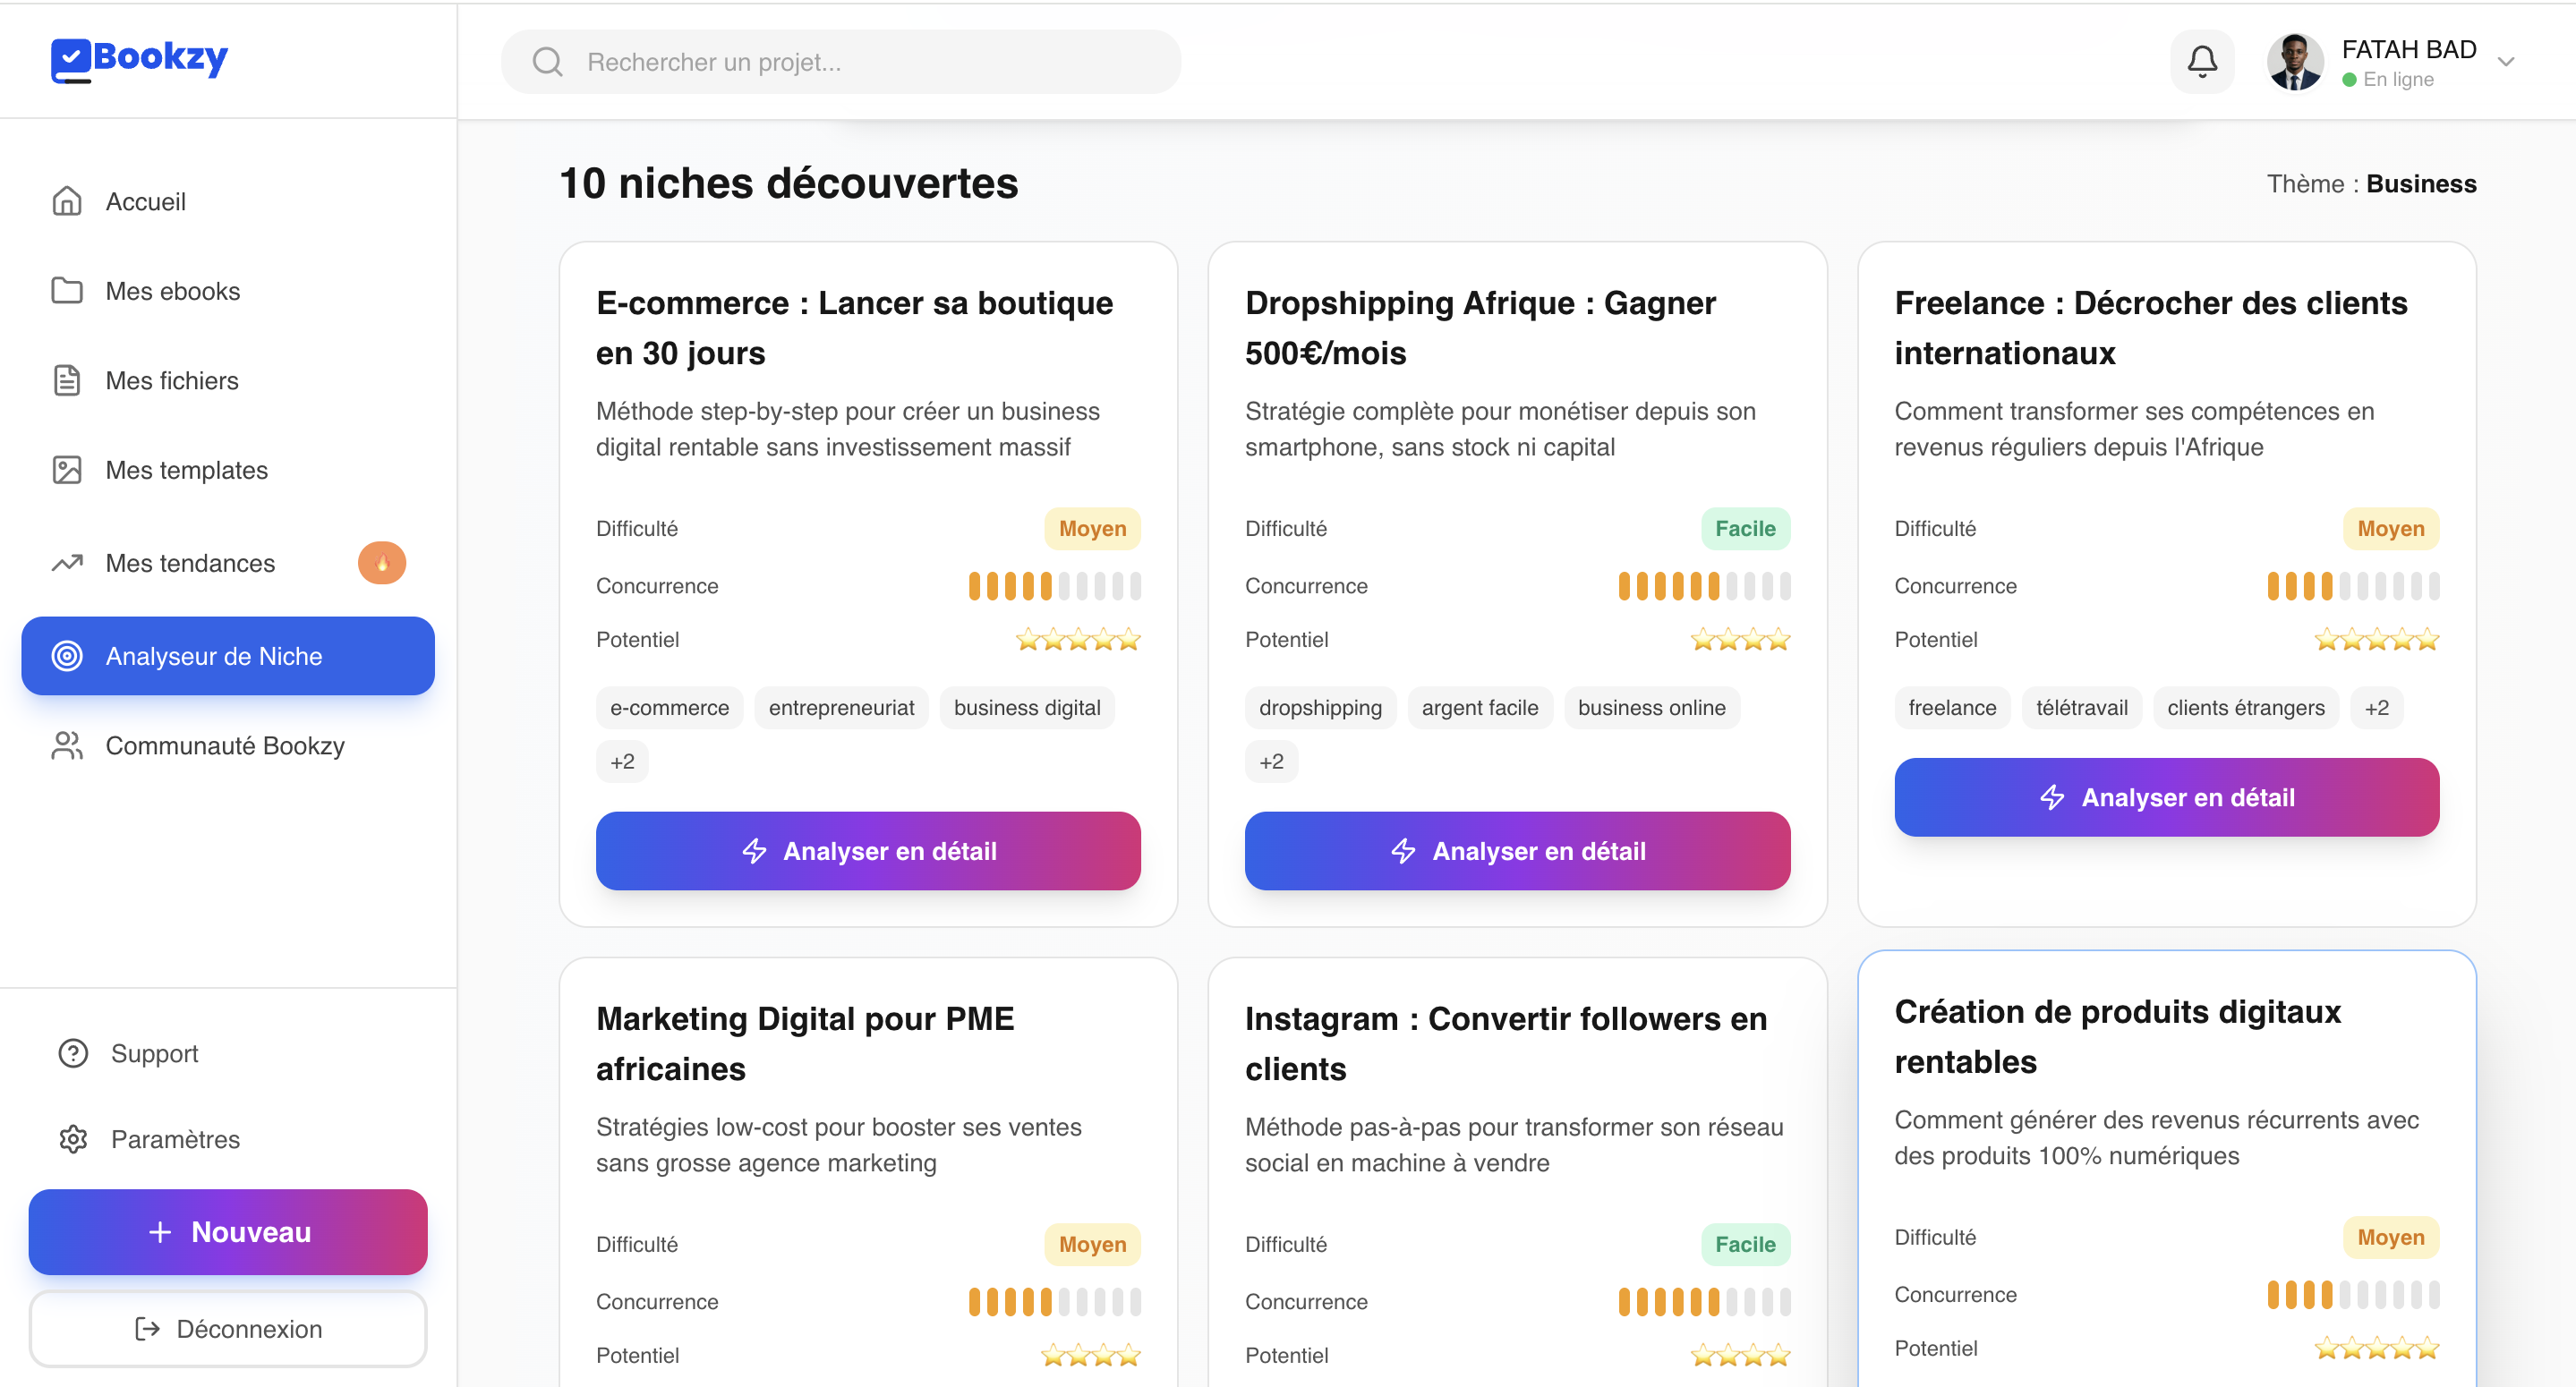The height and width of the screenshot is (1387, 2576).
Task: Show more tags on Dropshipping Afrique card
Action: pyautogui.click(x=1271, y=762)
